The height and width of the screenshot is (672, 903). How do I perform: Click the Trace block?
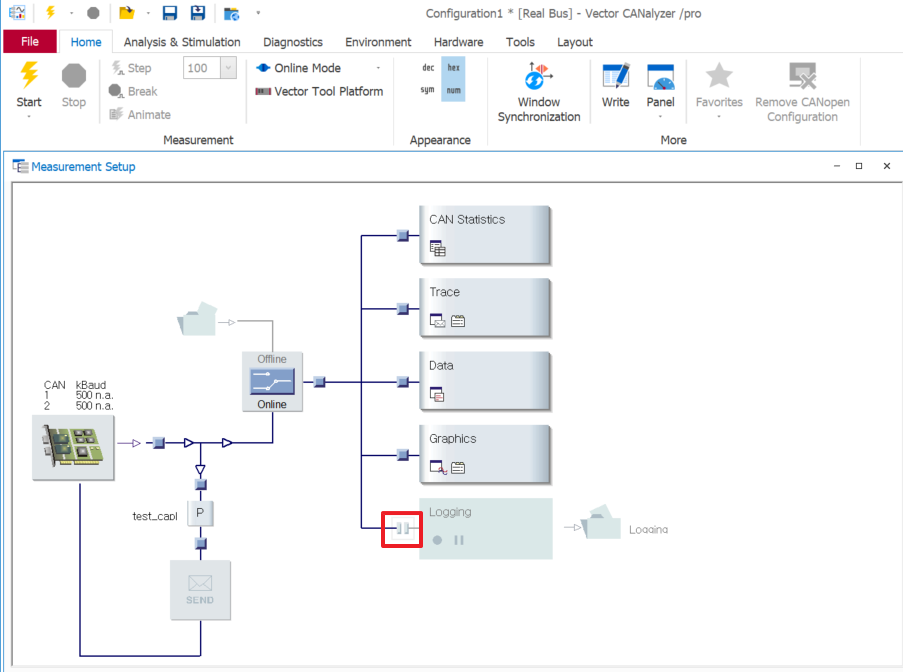point(485,308)
